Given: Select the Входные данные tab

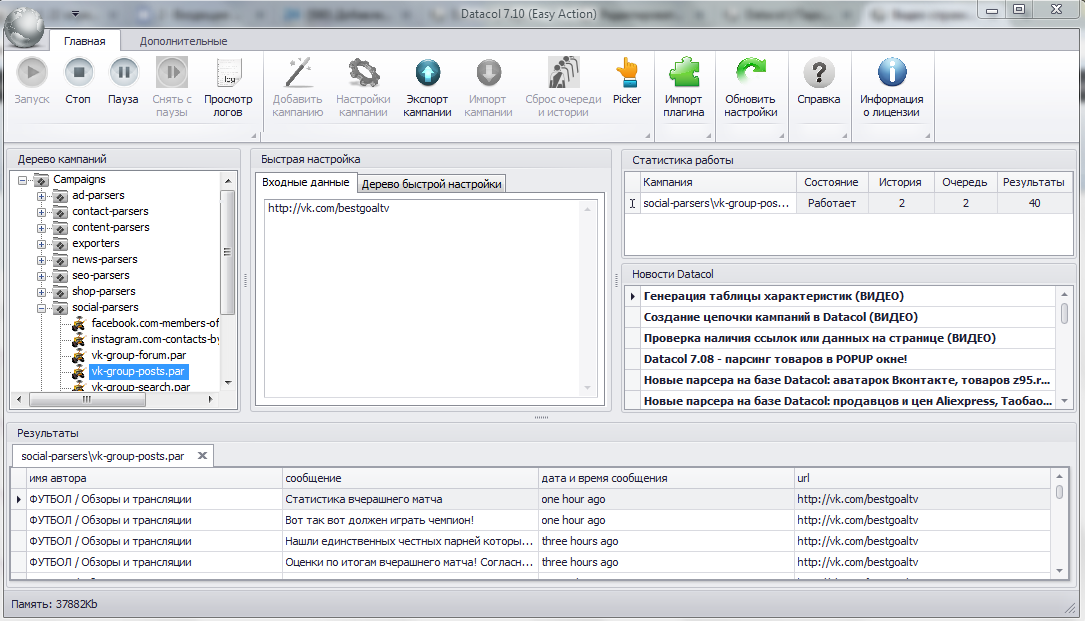Looking at the screenshot, I should click(306, 182).
